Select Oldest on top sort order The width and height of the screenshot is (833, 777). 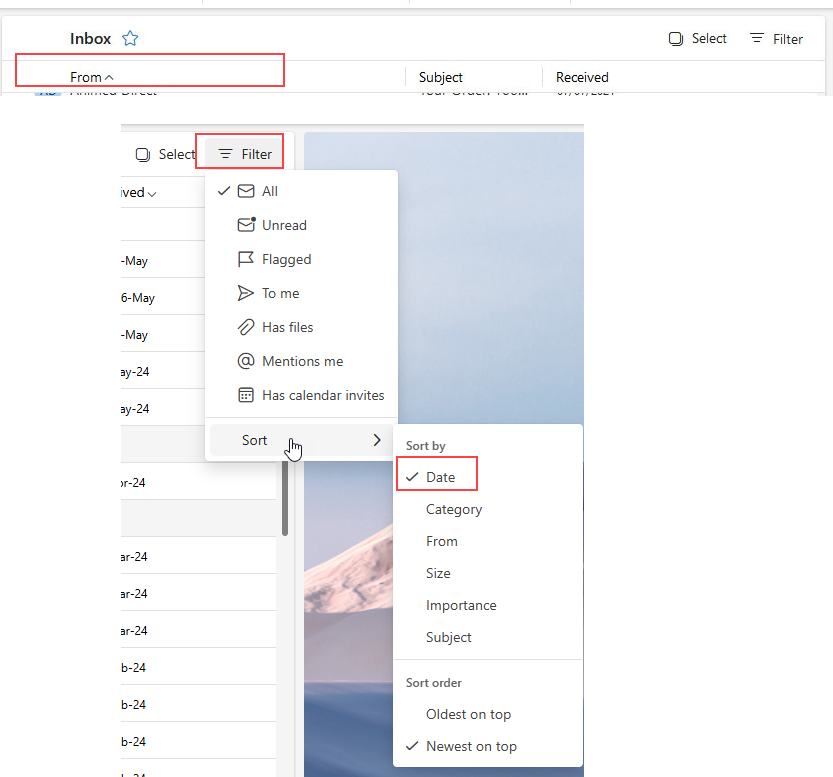click(x=488, y=714)
